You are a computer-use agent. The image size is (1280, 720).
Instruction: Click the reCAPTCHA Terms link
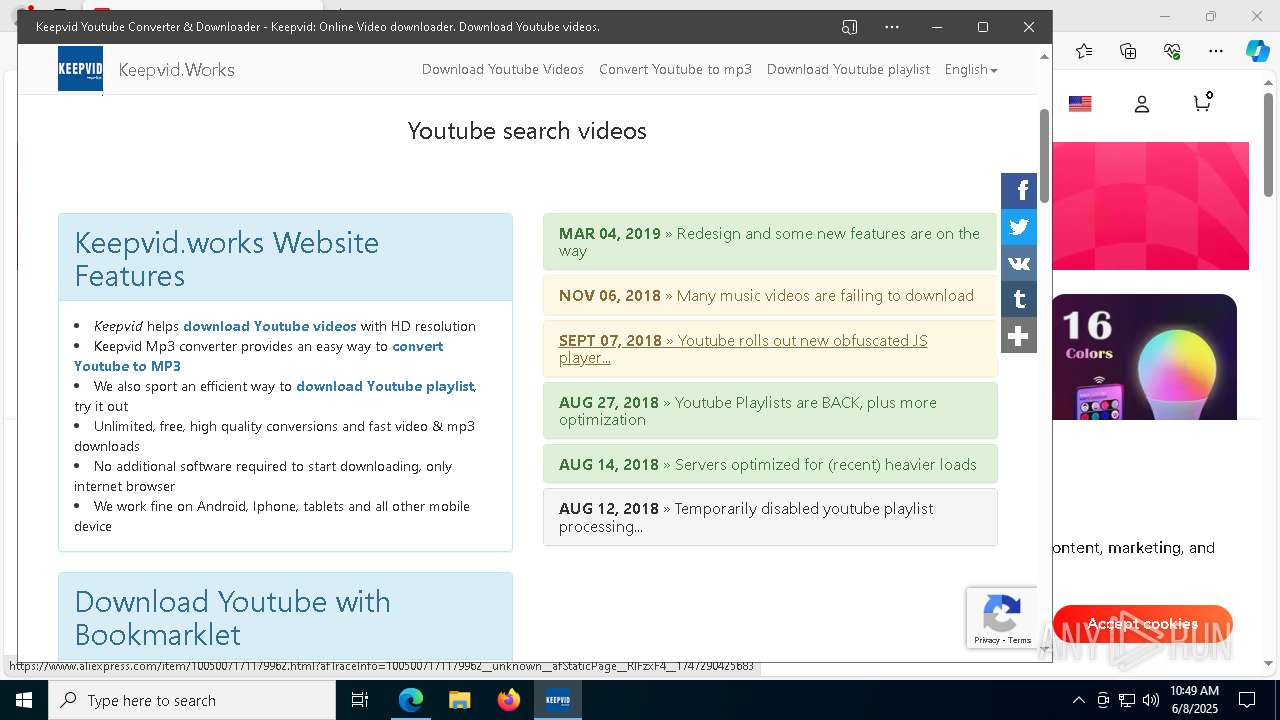[1020, 640]
